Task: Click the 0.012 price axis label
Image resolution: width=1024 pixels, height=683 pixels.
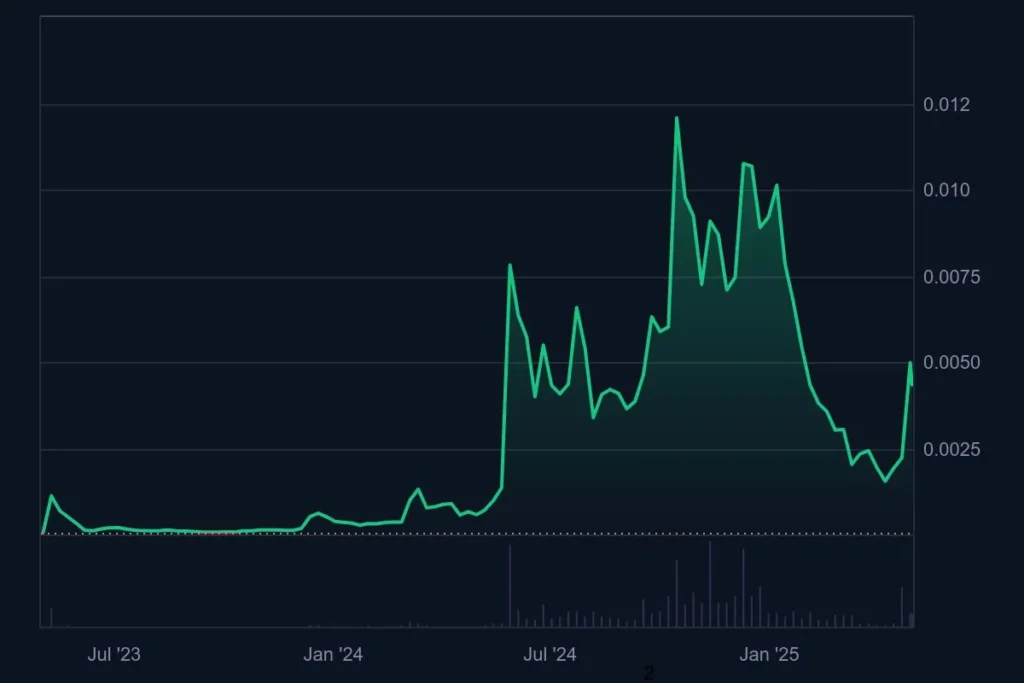Action: pyautogui.click(x=946, y=104)
